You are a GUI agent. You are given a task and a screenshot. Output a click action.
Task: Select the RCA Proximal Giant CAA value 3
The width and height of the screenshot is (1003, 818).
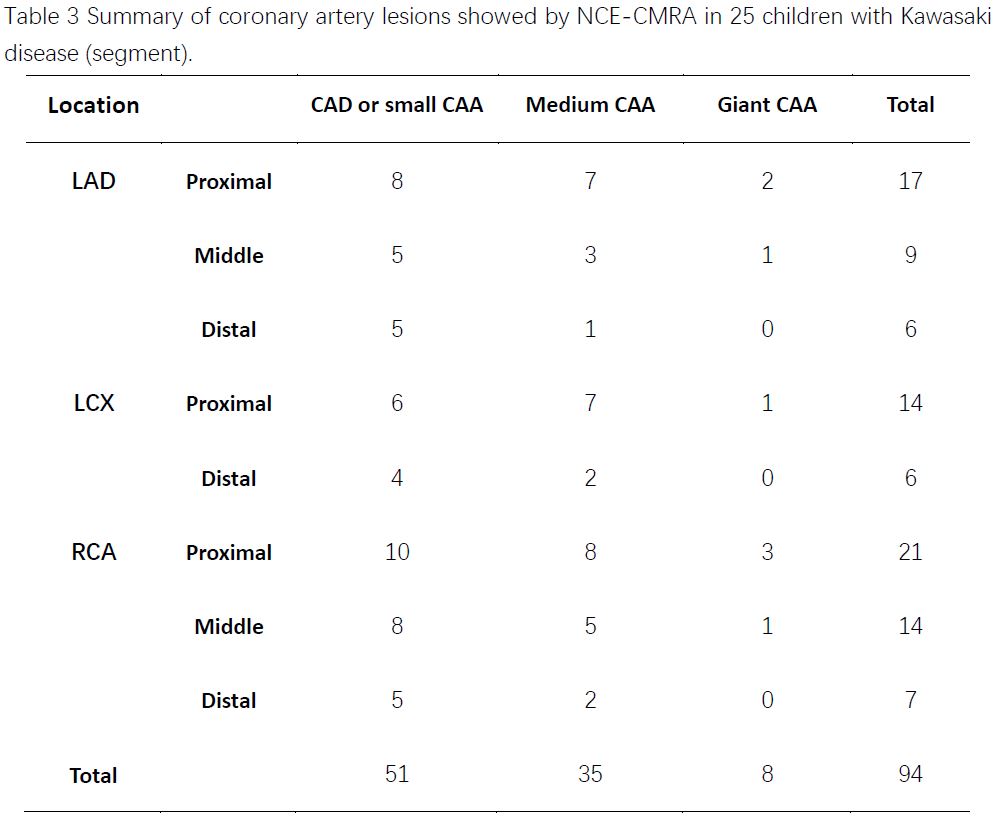(767, 552)
